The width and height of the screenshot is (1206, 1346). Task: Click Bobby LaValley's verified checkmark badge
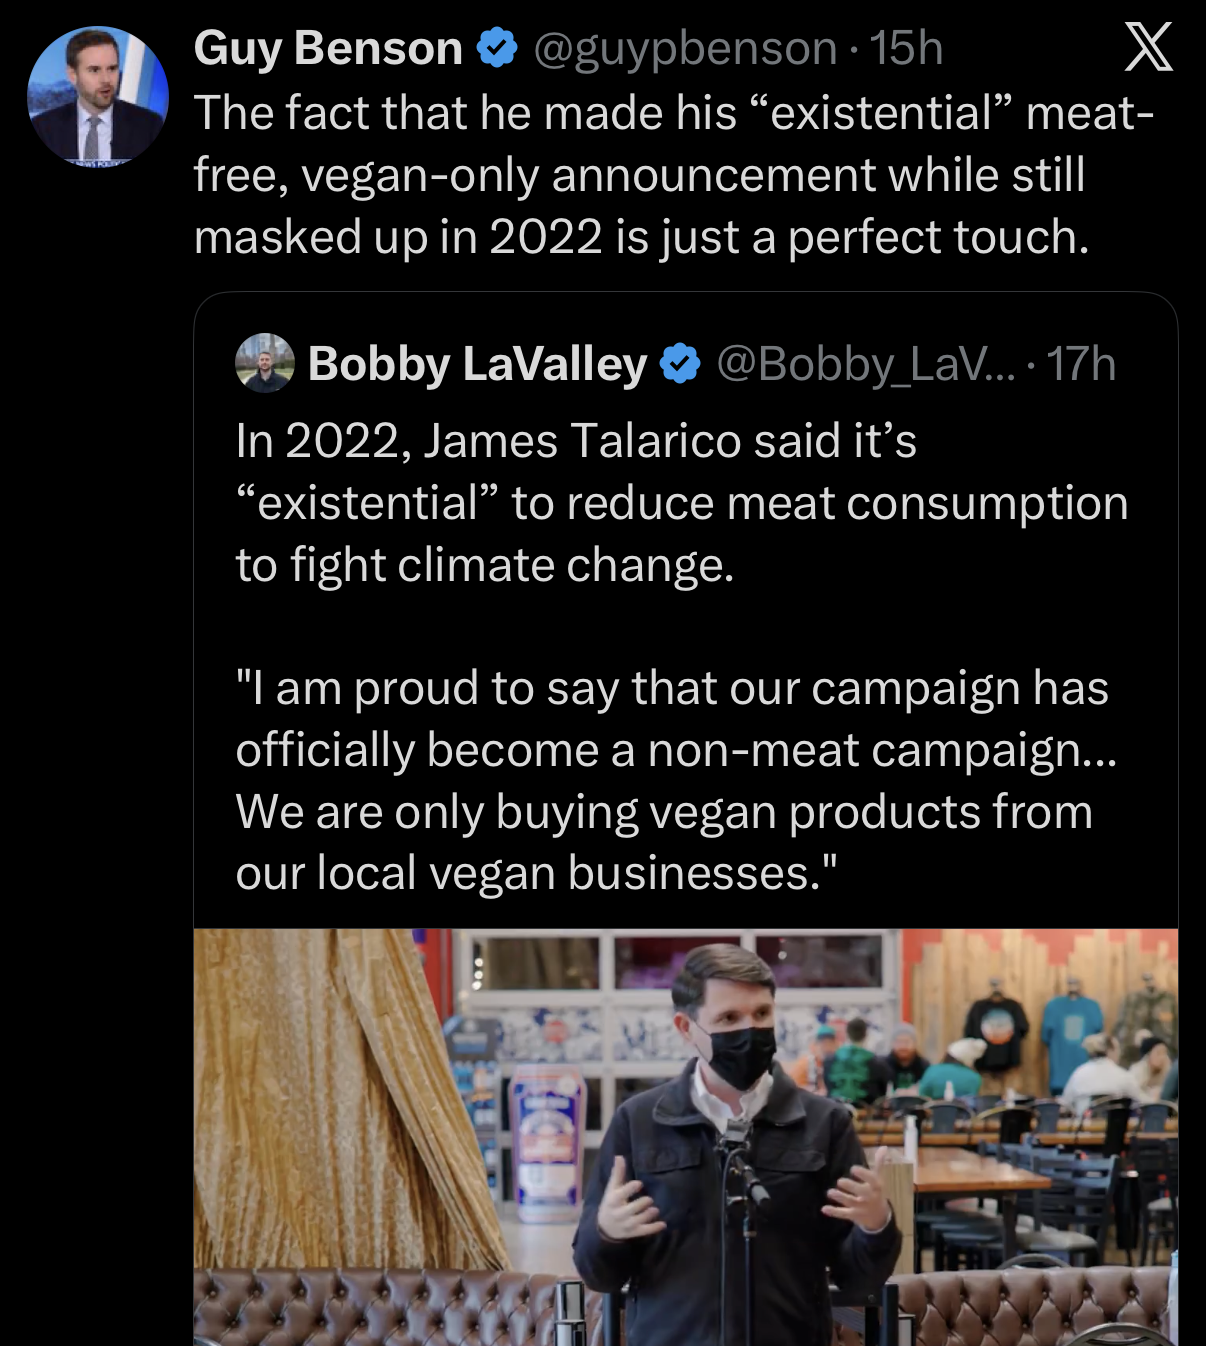pyautogui.click(x=681, y=364)
